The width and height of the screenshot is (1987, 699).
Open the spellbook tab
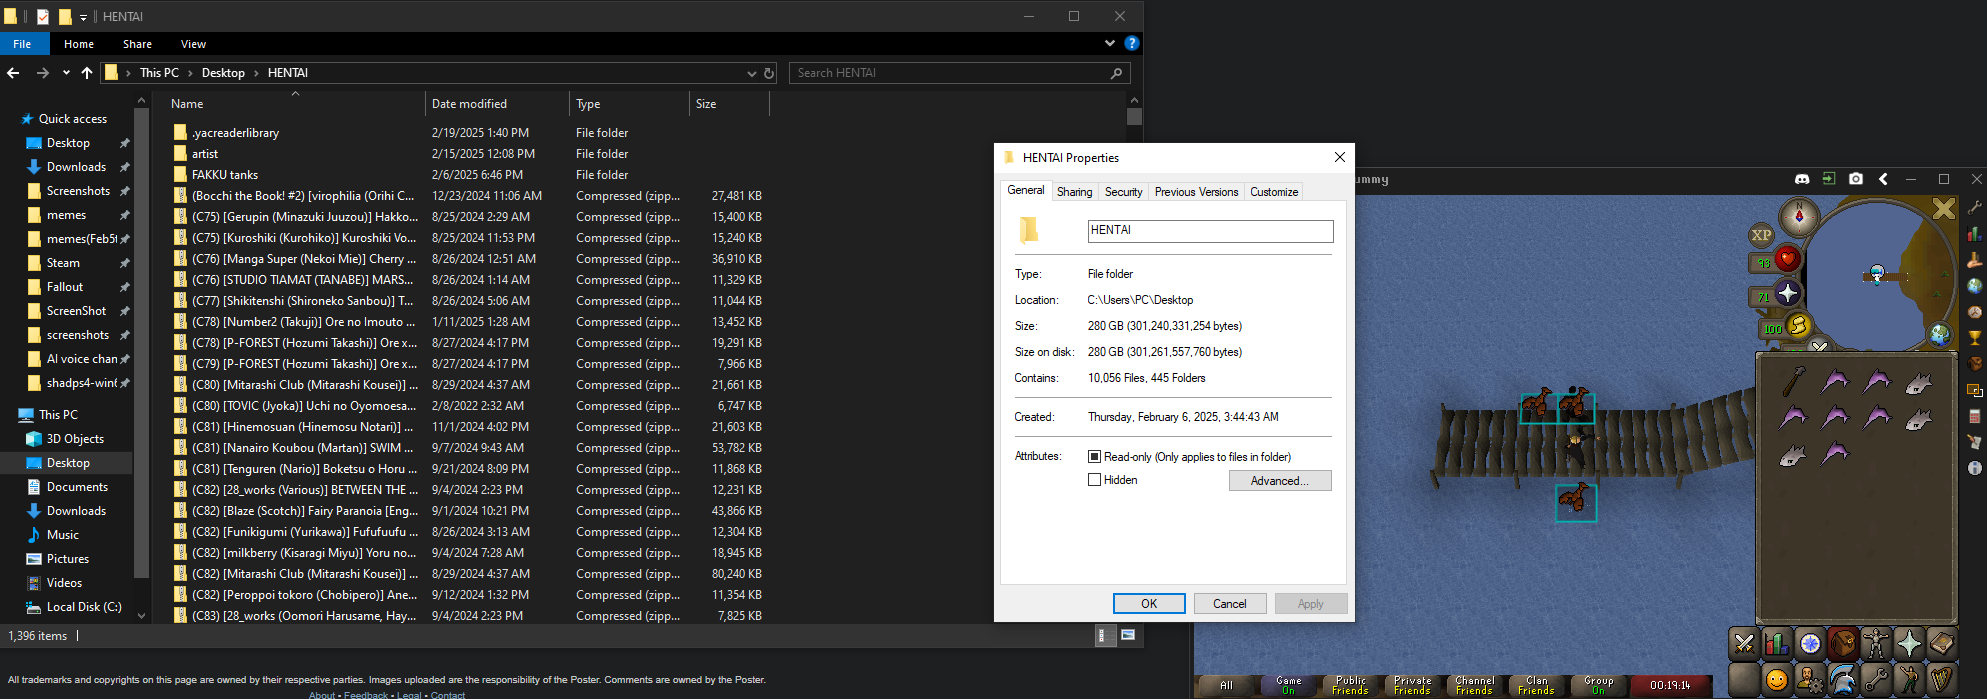click(1942, 643)
